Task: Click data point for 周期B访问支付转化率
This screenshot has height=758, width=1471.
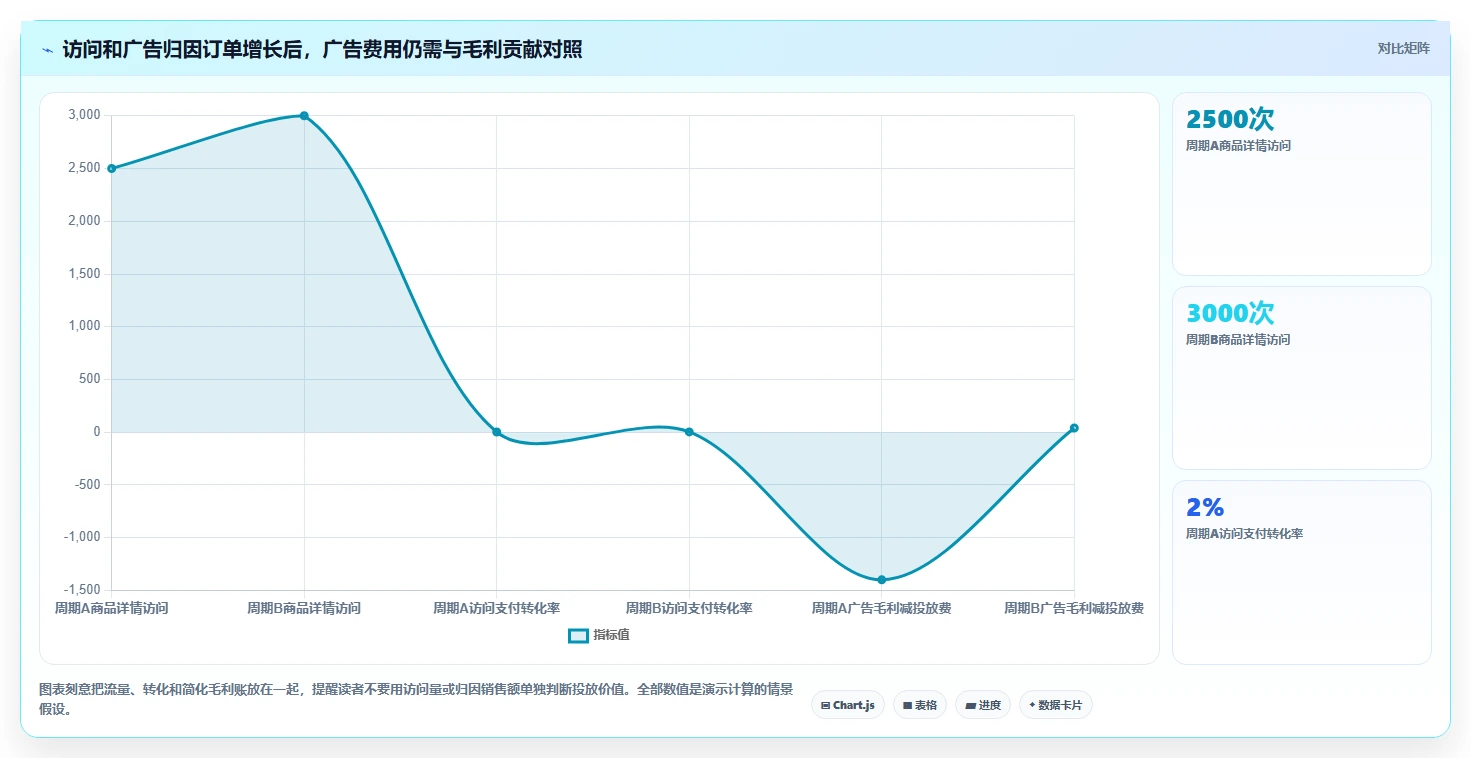Action: click(689, 432)
